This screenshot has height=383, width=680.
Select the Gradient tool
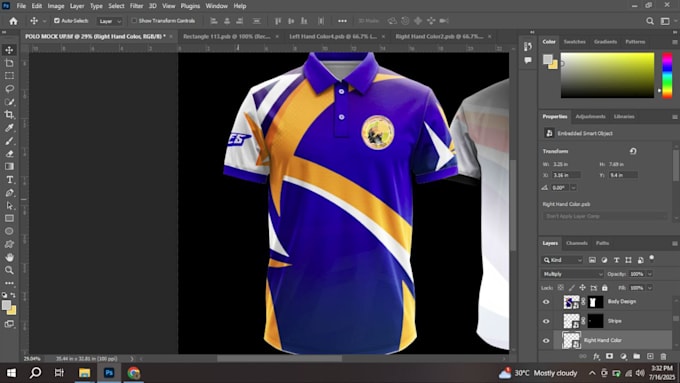[9, 167]
